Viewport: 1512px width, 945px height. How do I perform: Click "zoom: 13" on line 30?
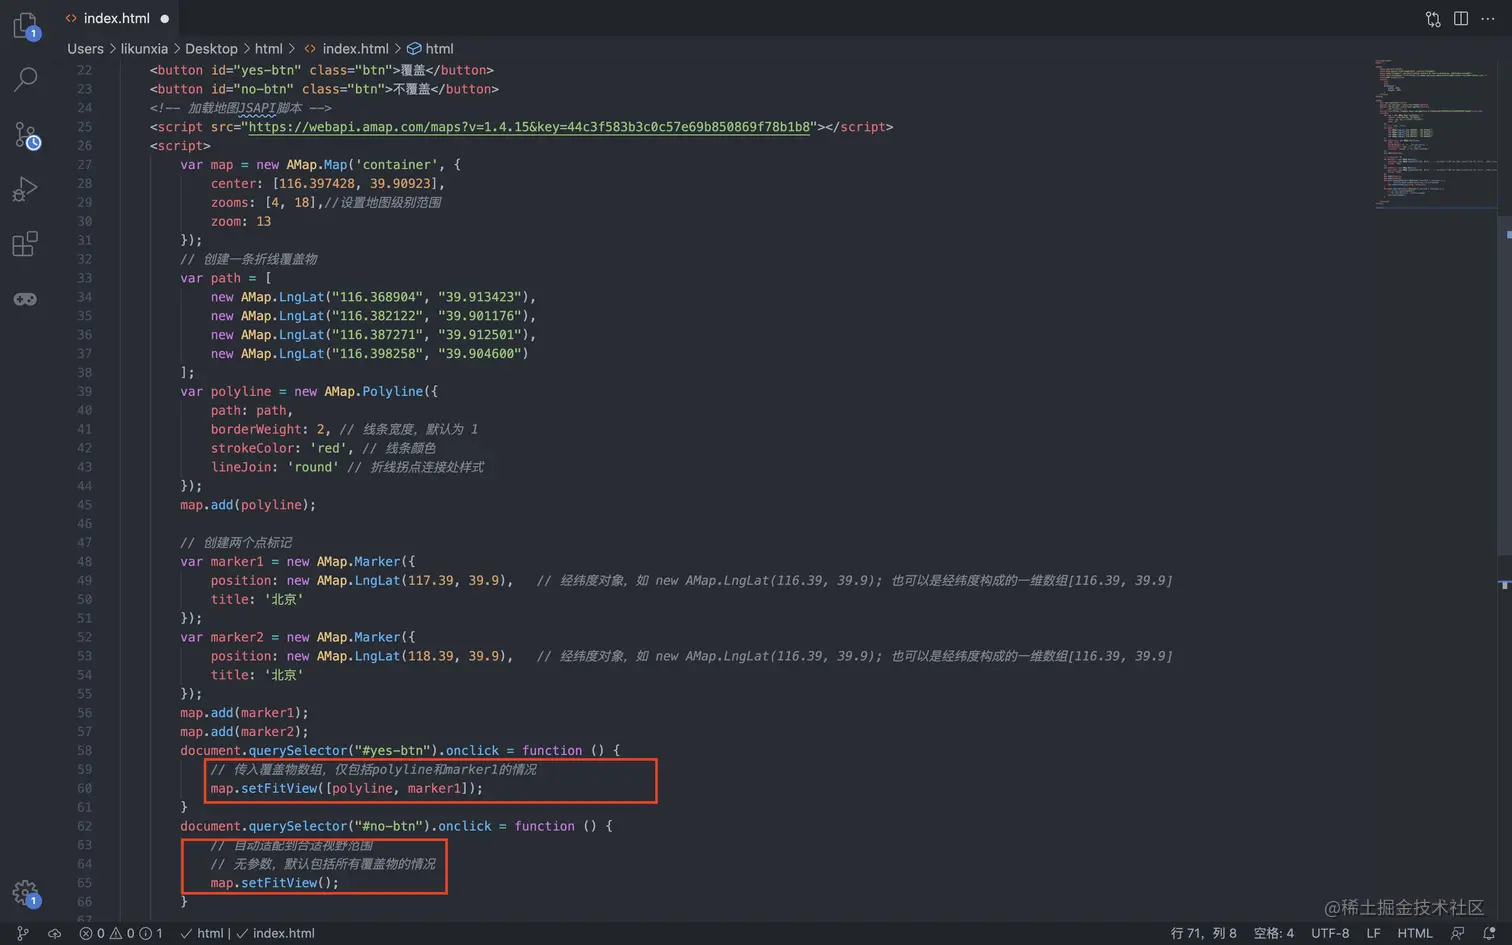tap(241, 221)
